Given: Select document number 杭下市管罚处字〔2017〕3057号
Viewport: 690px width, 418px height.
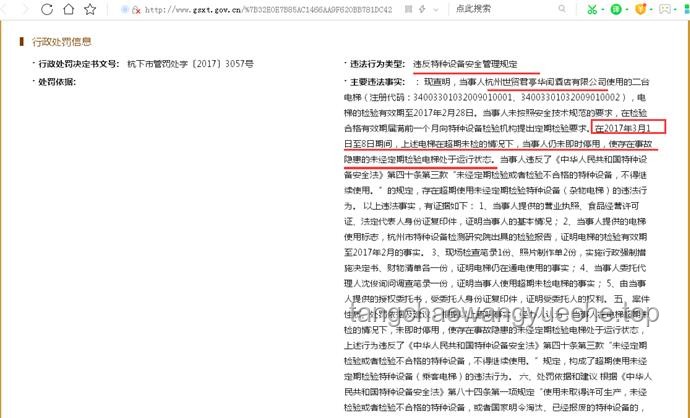Looking at the screenshot, I should (x=190, y=64).
